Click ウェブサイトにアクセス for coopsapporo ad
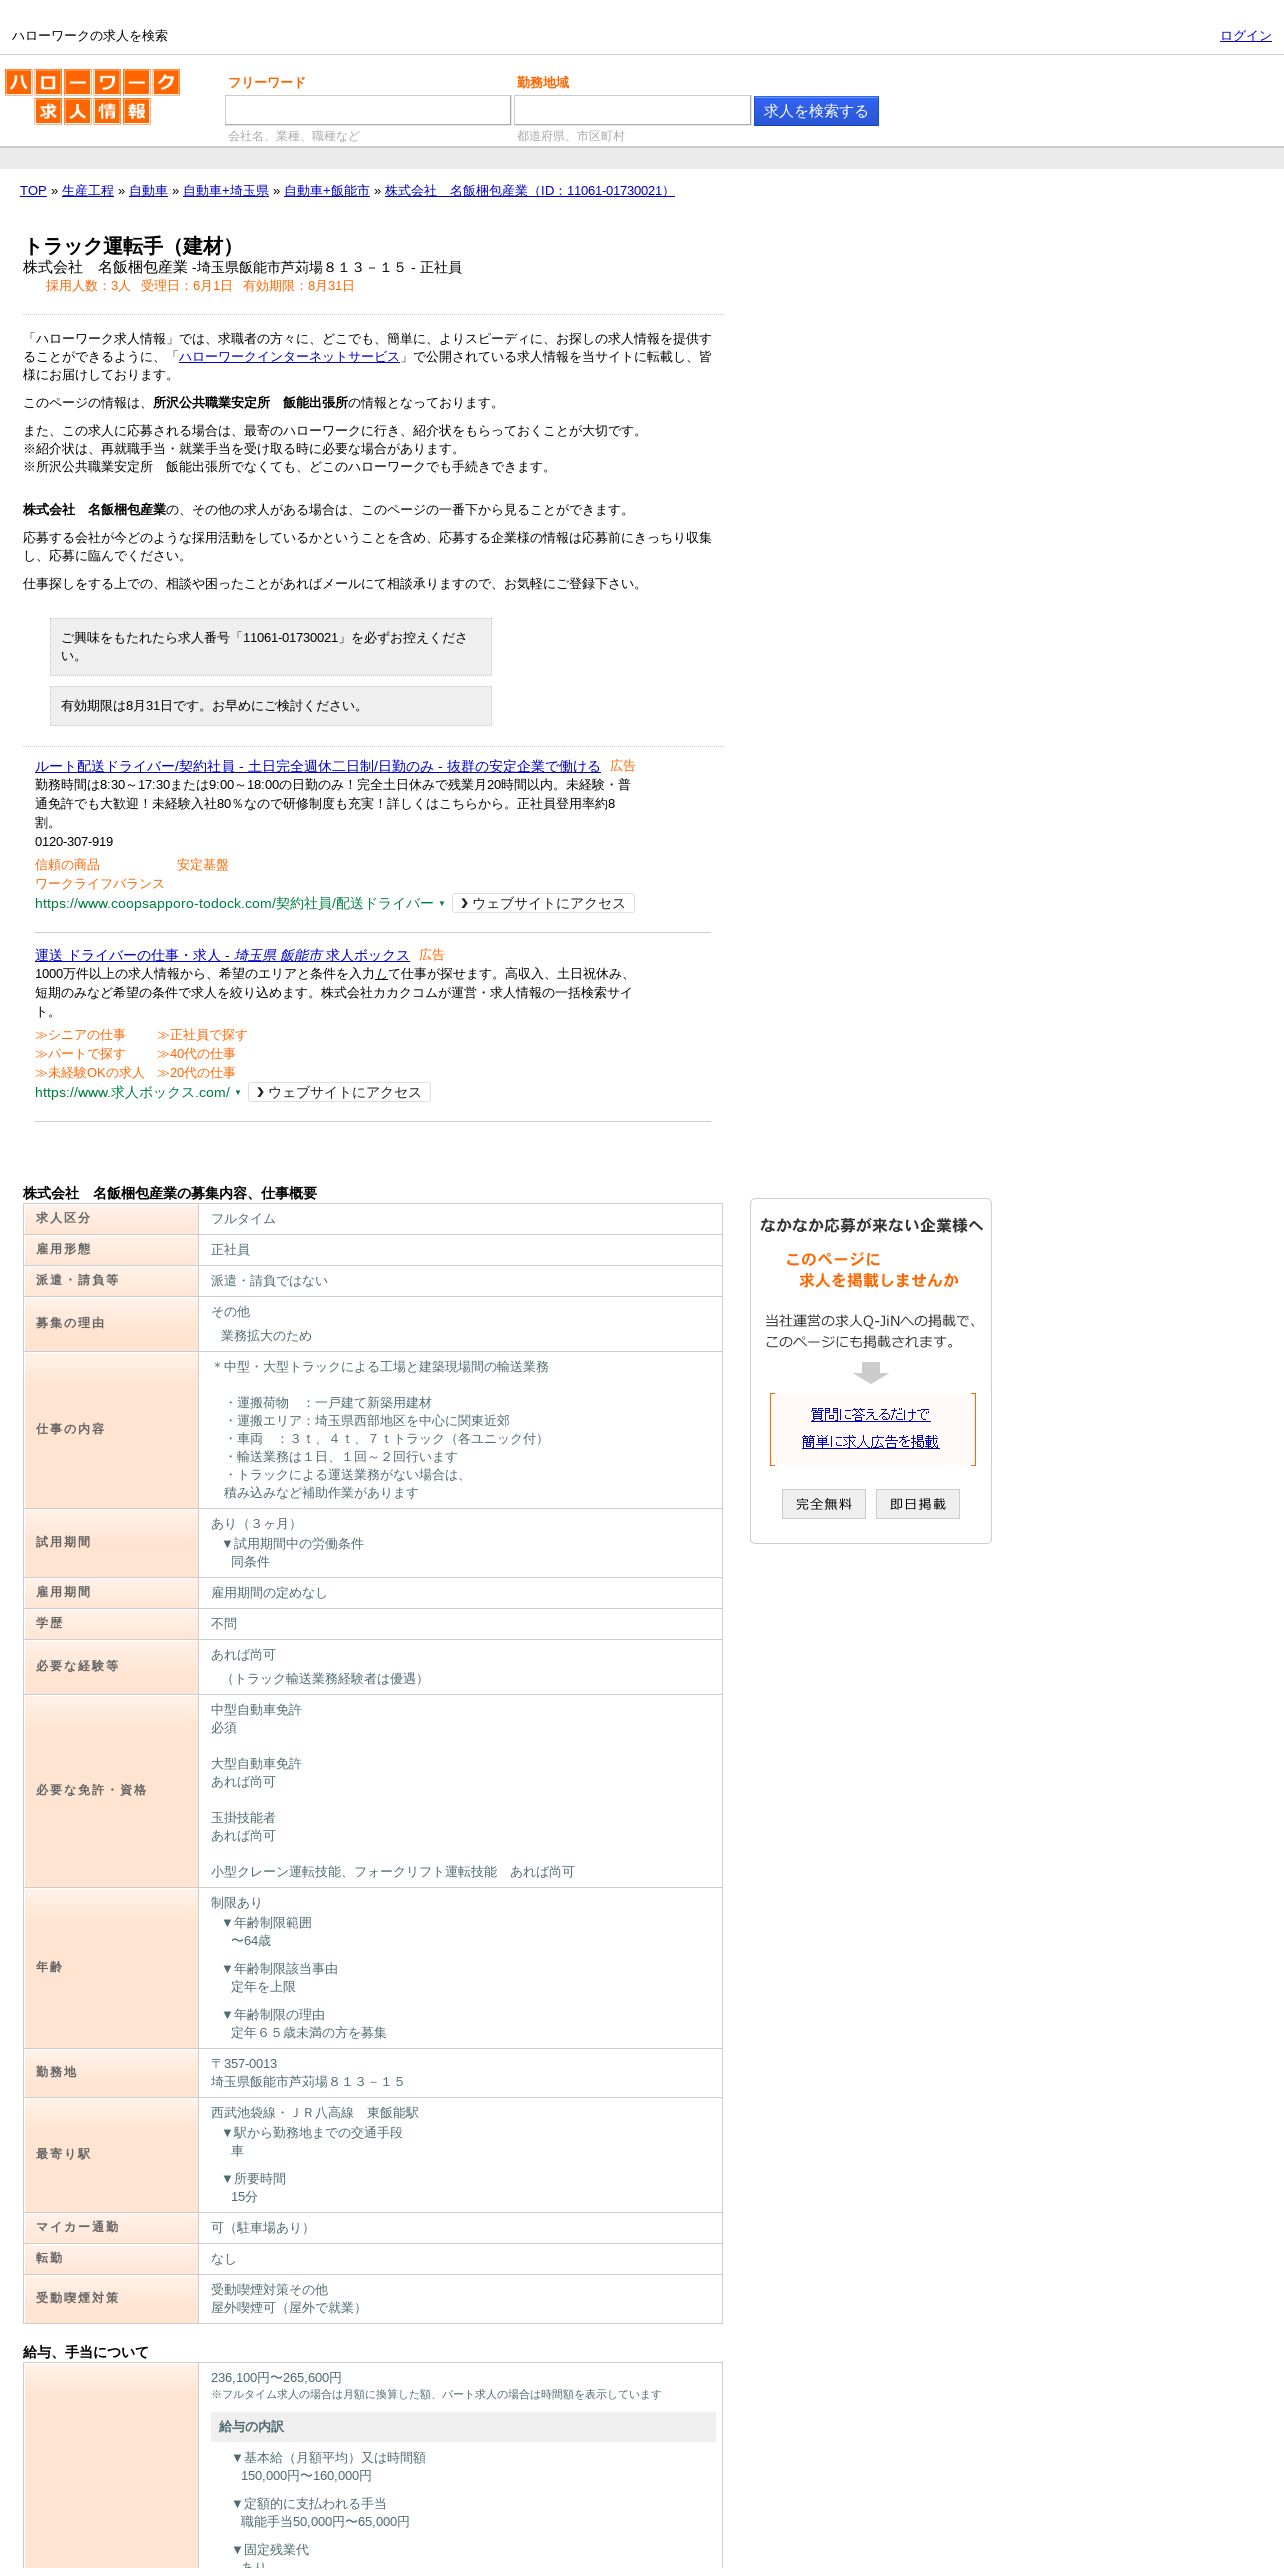This screenshot has width=1284, height=2568. [x=543, y=903]
